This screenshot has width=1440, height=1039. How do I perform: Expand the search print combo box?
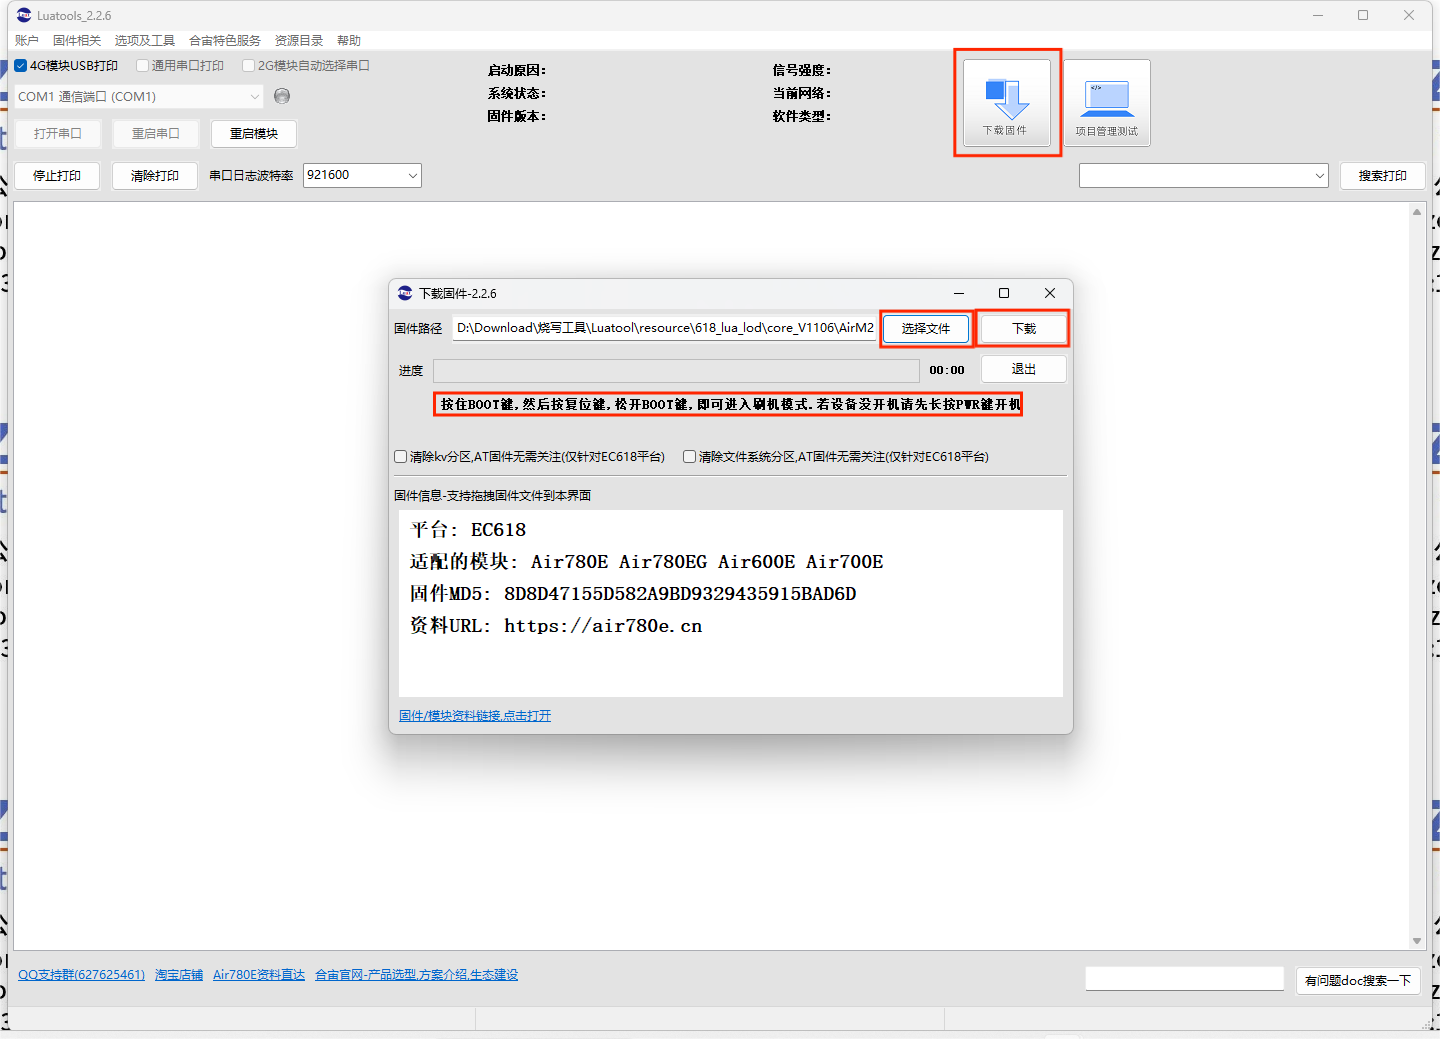click(1203, 176)
